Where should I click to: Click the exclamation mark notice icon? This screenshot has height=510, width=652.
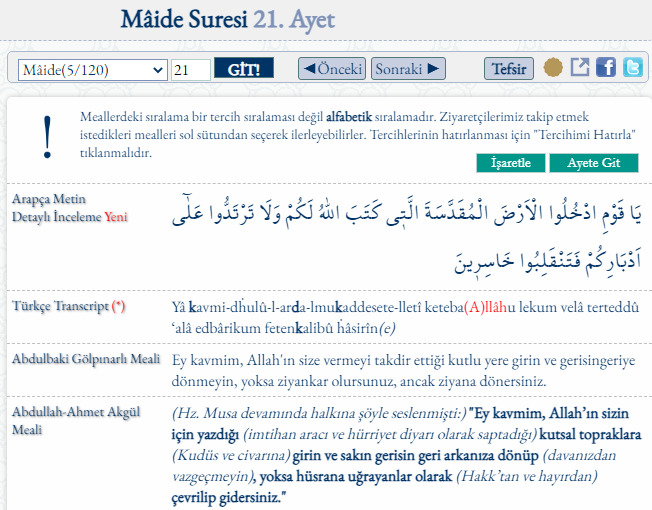tap(47, 137)
